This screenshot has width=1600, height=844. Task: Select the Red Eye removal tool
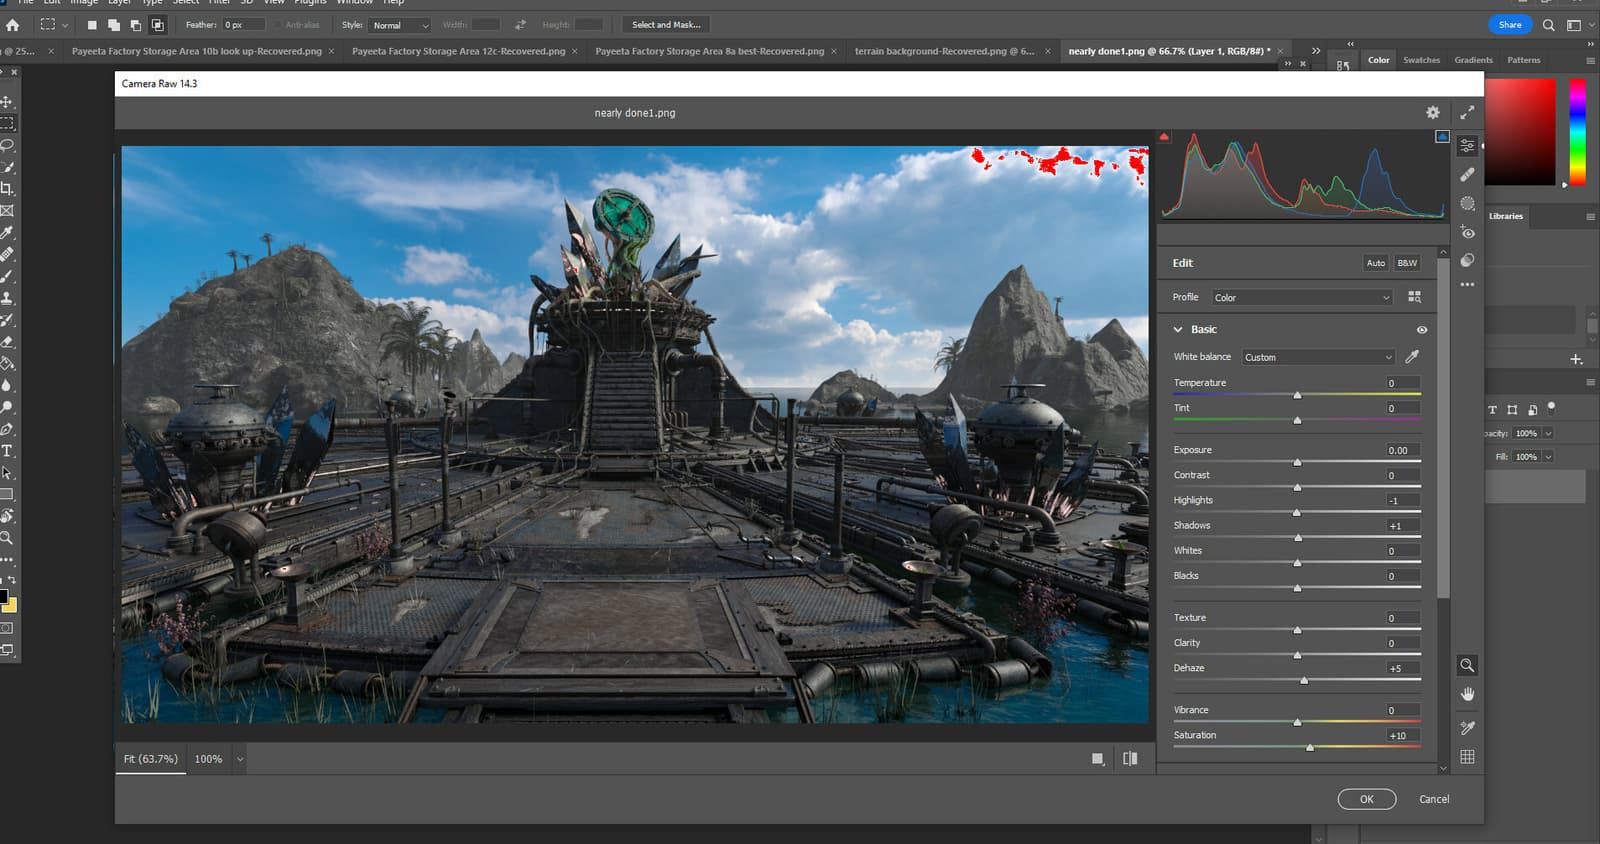tap(1467, 232)
